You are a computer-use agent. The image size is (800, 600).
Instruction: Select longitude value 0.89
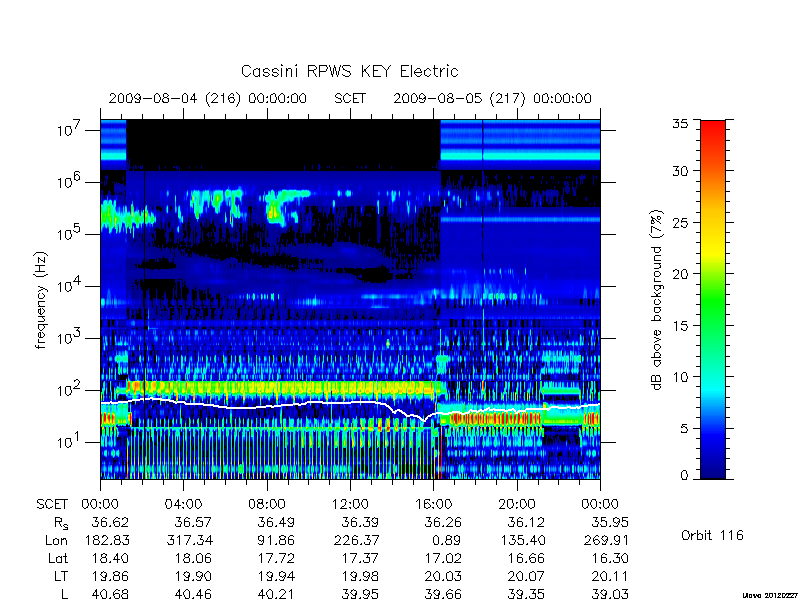447,540
